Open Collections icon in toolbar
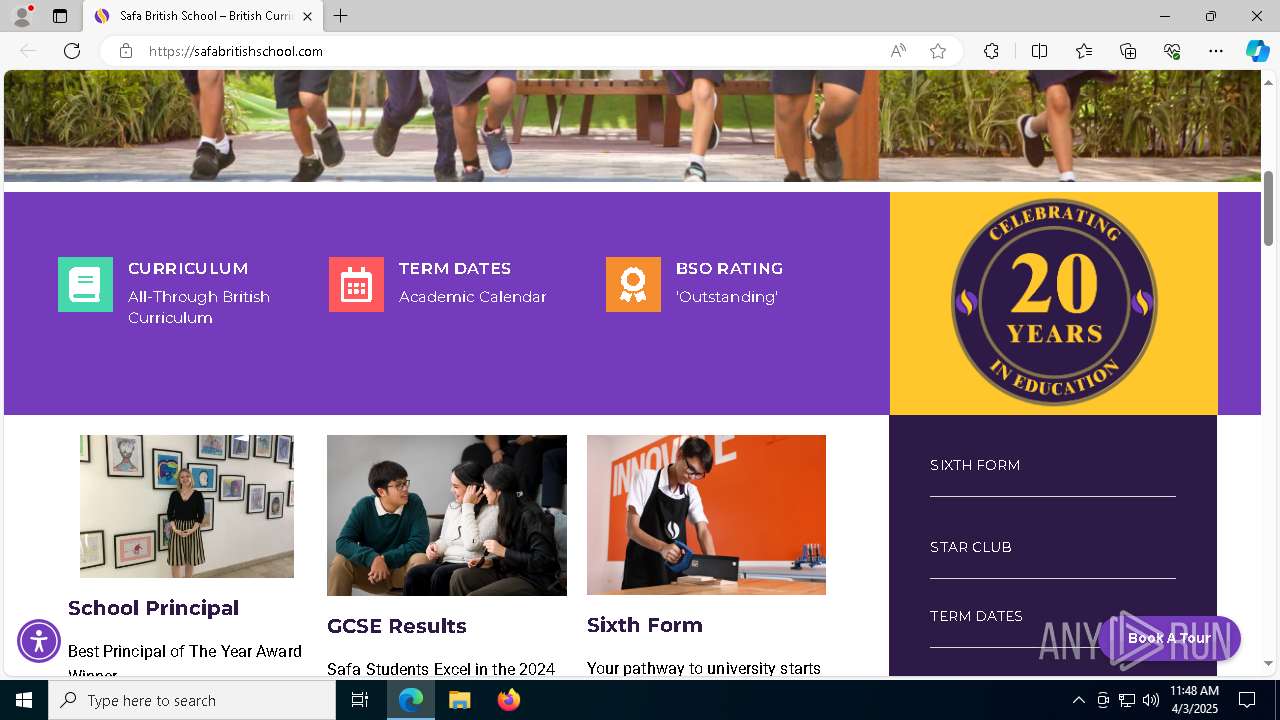The width and height of the screenshot is (1280, 720). tap(1128, 51)
